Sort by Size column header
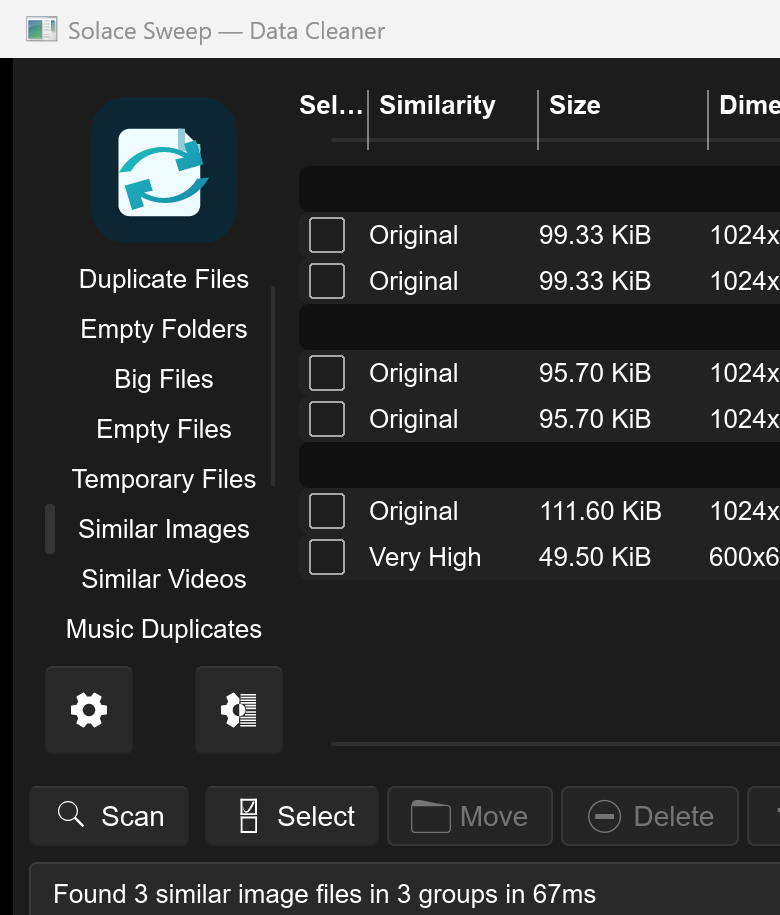 [x=575, y=106]
